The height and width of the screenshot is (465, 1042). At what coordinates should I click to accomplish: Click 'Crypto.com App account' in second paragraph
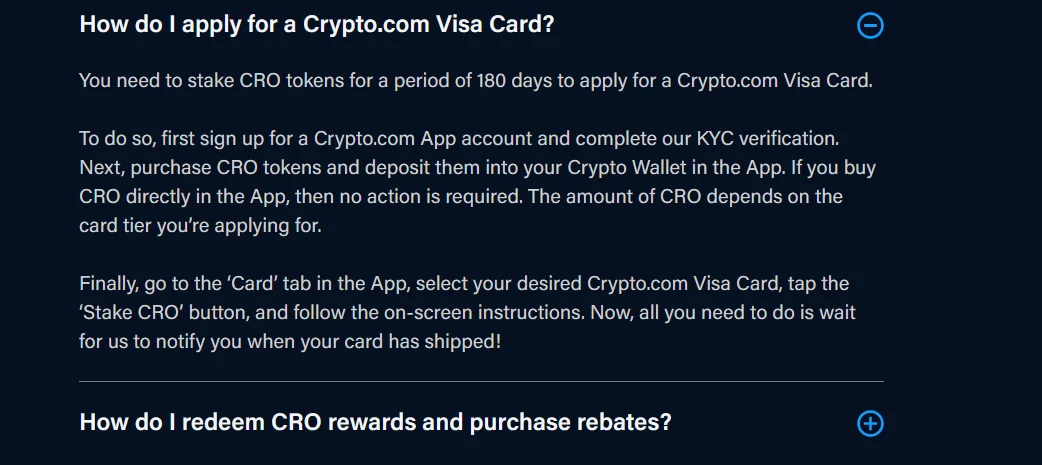pyautogui.click(x=423, y=139)
